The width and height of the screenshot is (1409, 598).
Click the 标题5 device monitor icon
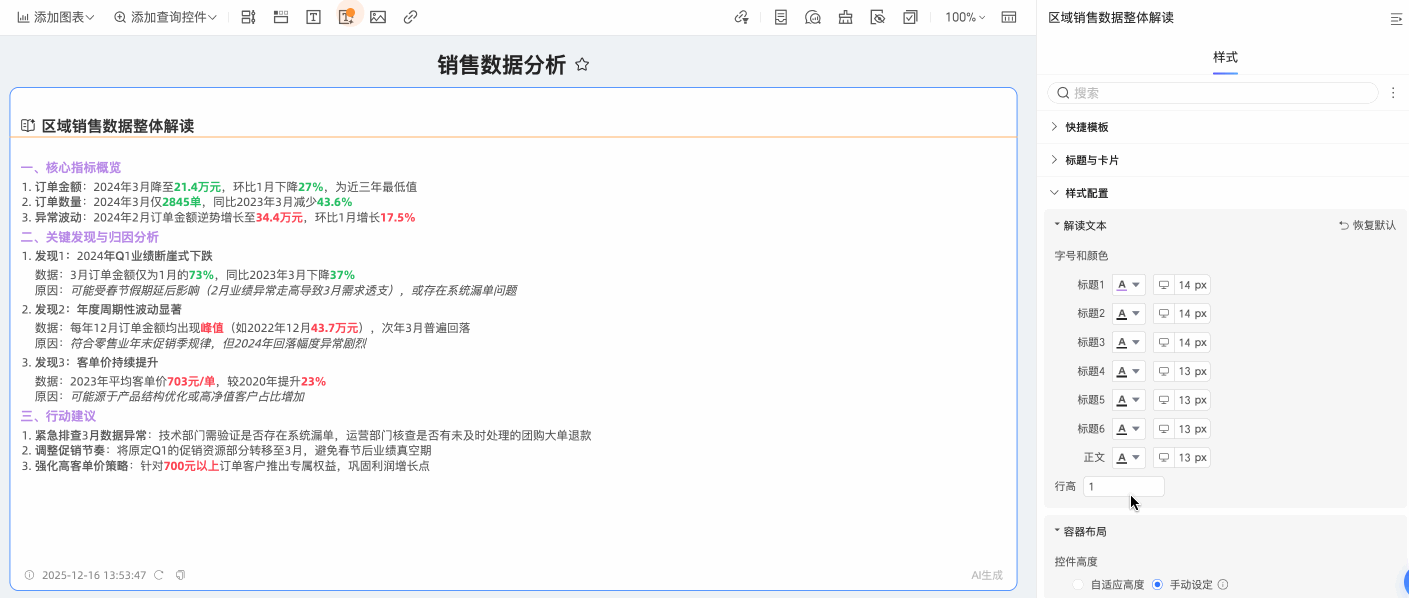pyautogui.click(x=1164, y=400)
